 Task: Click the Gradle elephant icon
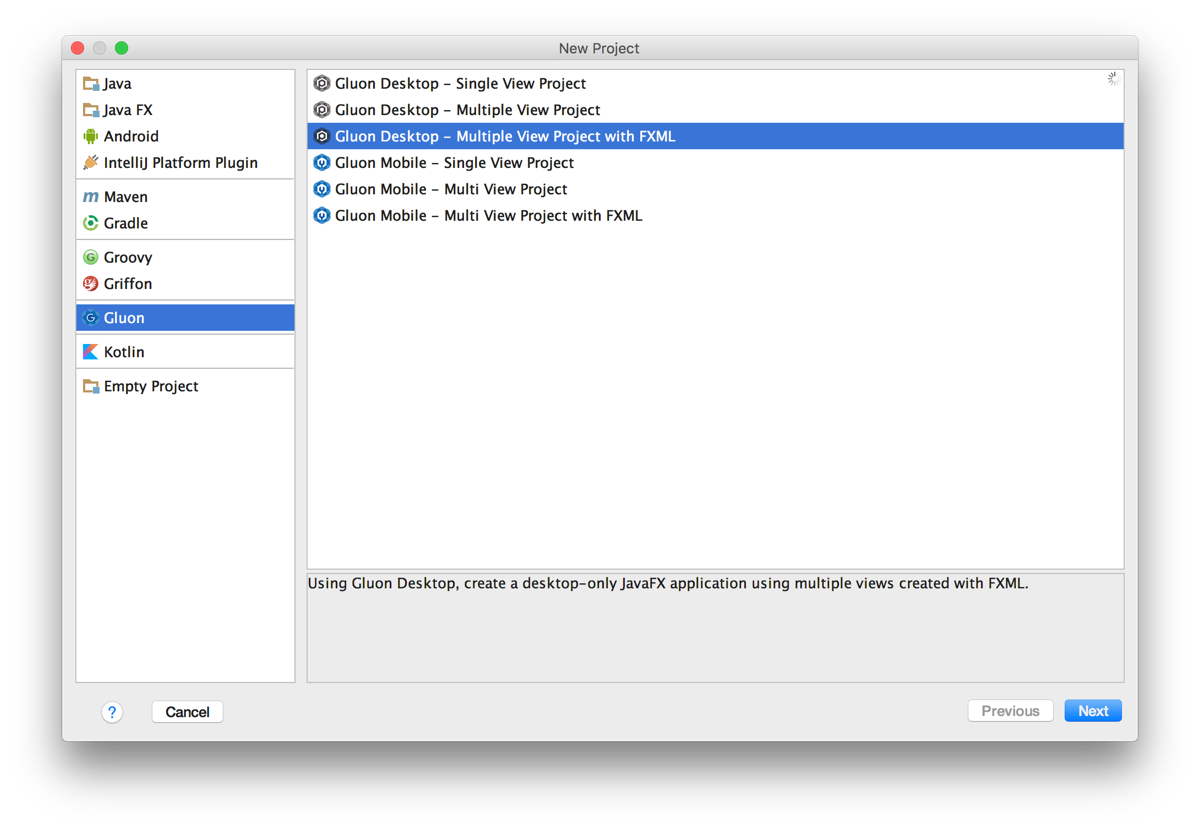pos(91,223)
